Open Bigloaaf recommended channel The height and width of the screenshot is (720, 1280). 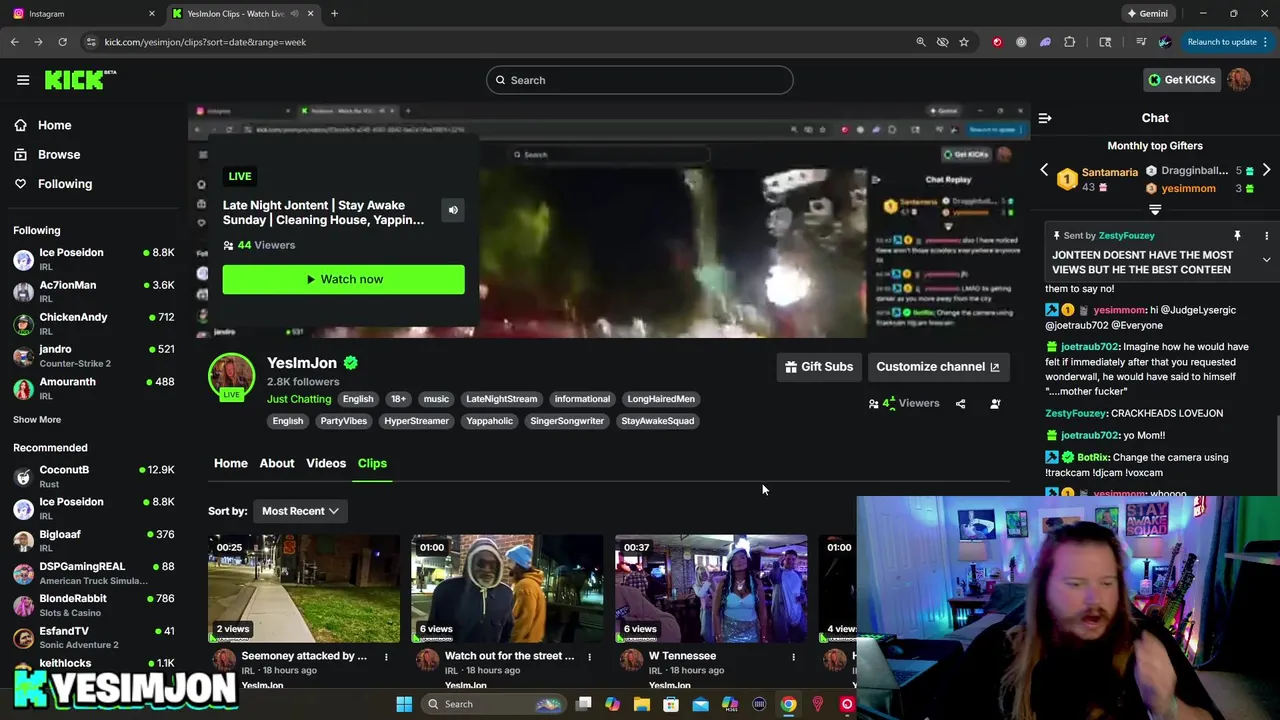(x=94, y=541)
